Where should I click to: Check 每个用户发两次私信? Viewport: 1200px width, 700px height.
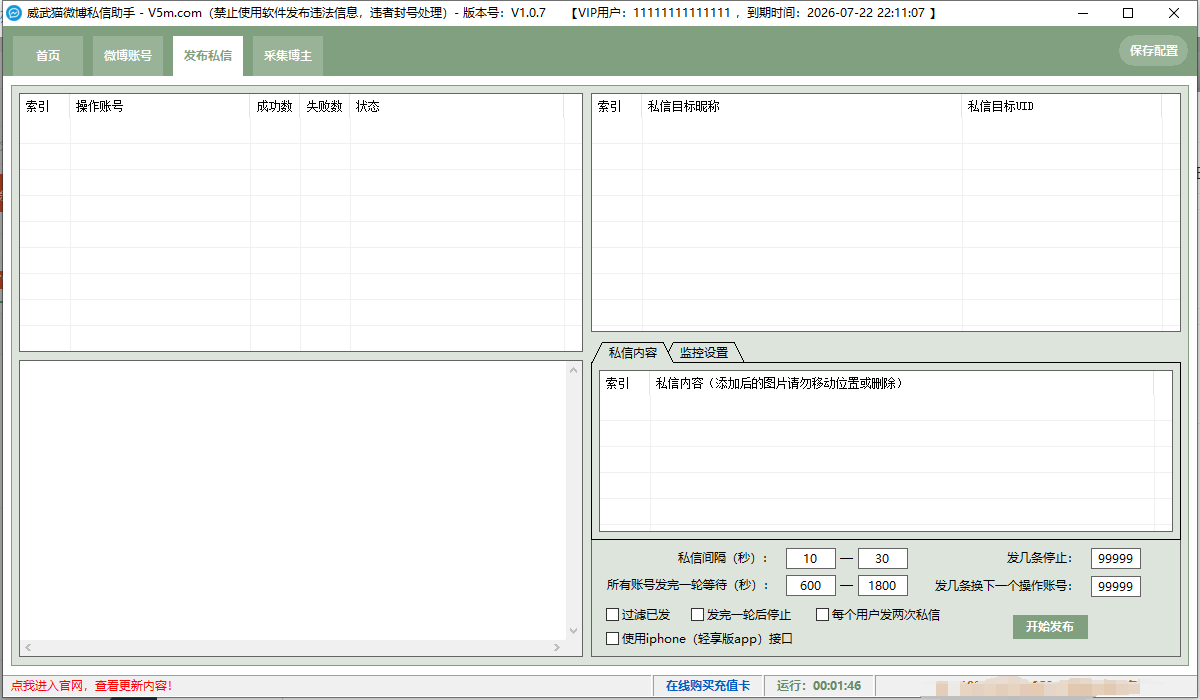click(823, 615)
